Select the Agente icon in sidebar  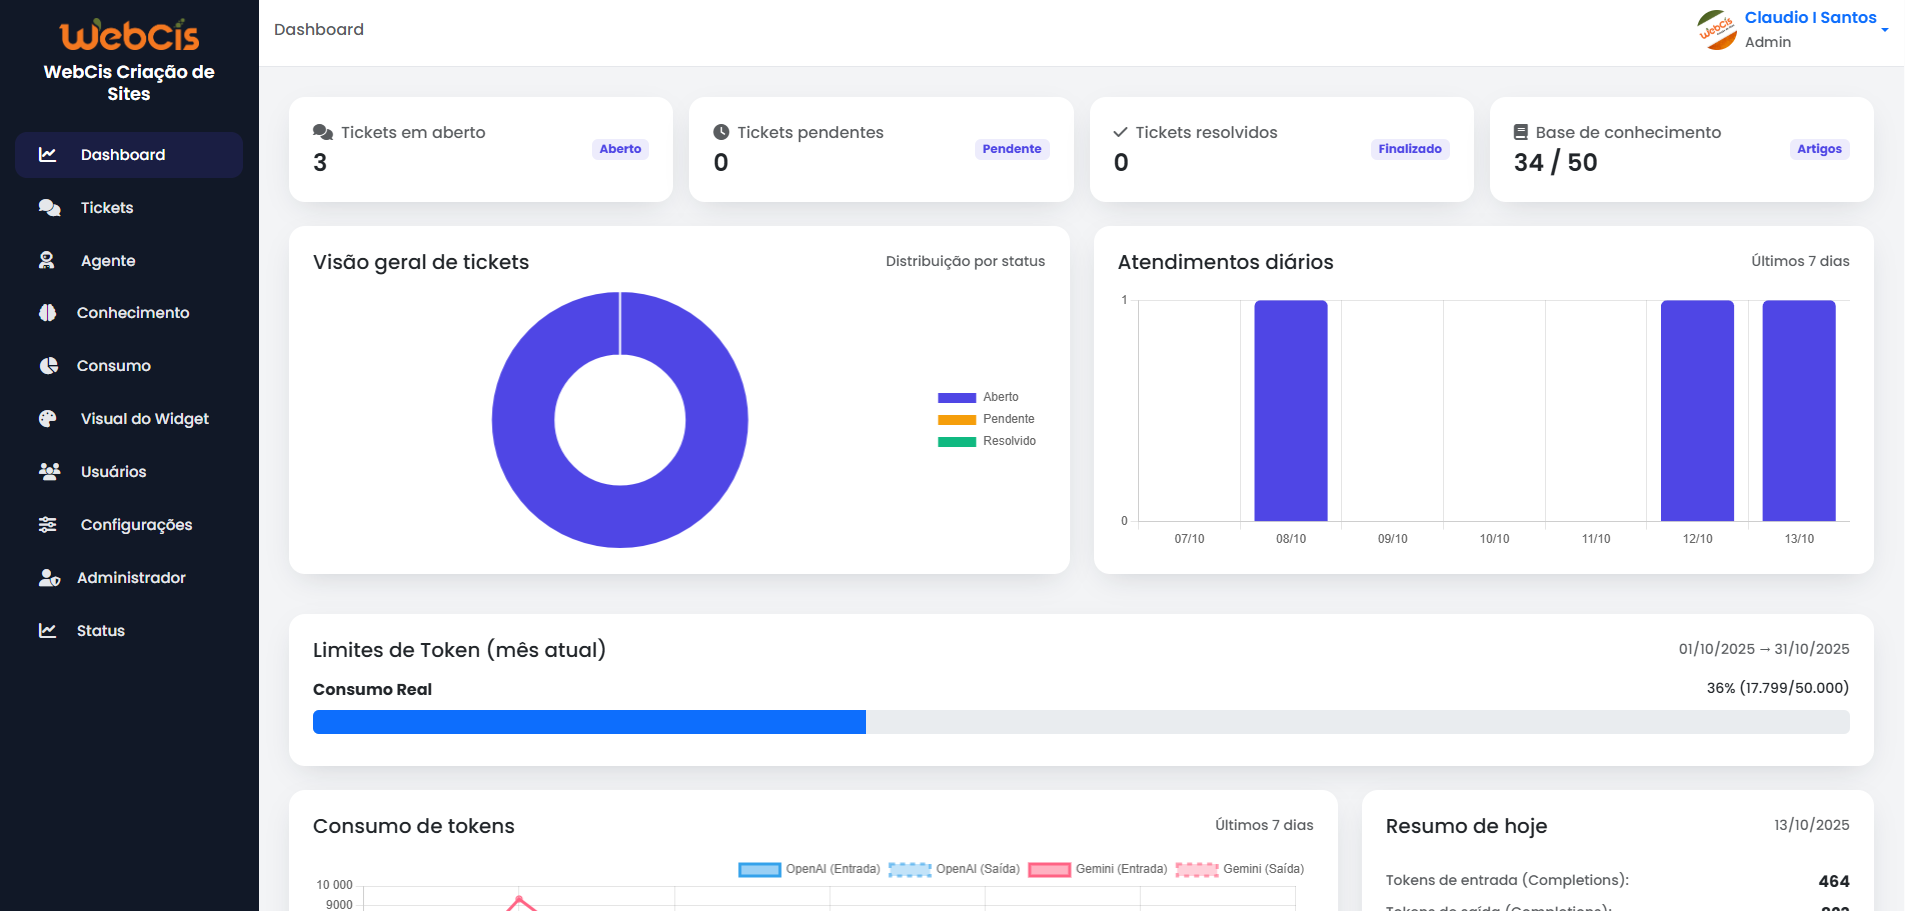[x=47, y=260]
